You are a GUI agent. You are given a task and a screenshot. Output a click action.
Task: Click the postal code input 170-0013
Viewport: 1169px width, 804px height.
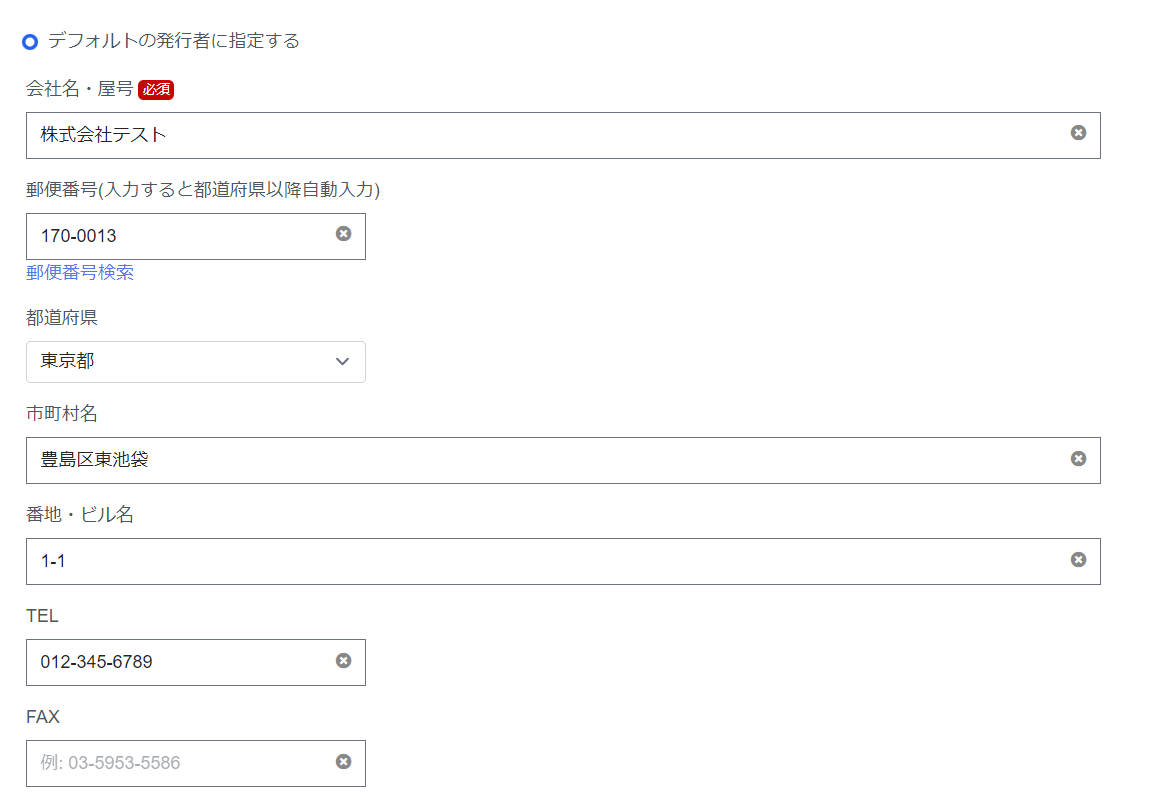coord(180,236)
